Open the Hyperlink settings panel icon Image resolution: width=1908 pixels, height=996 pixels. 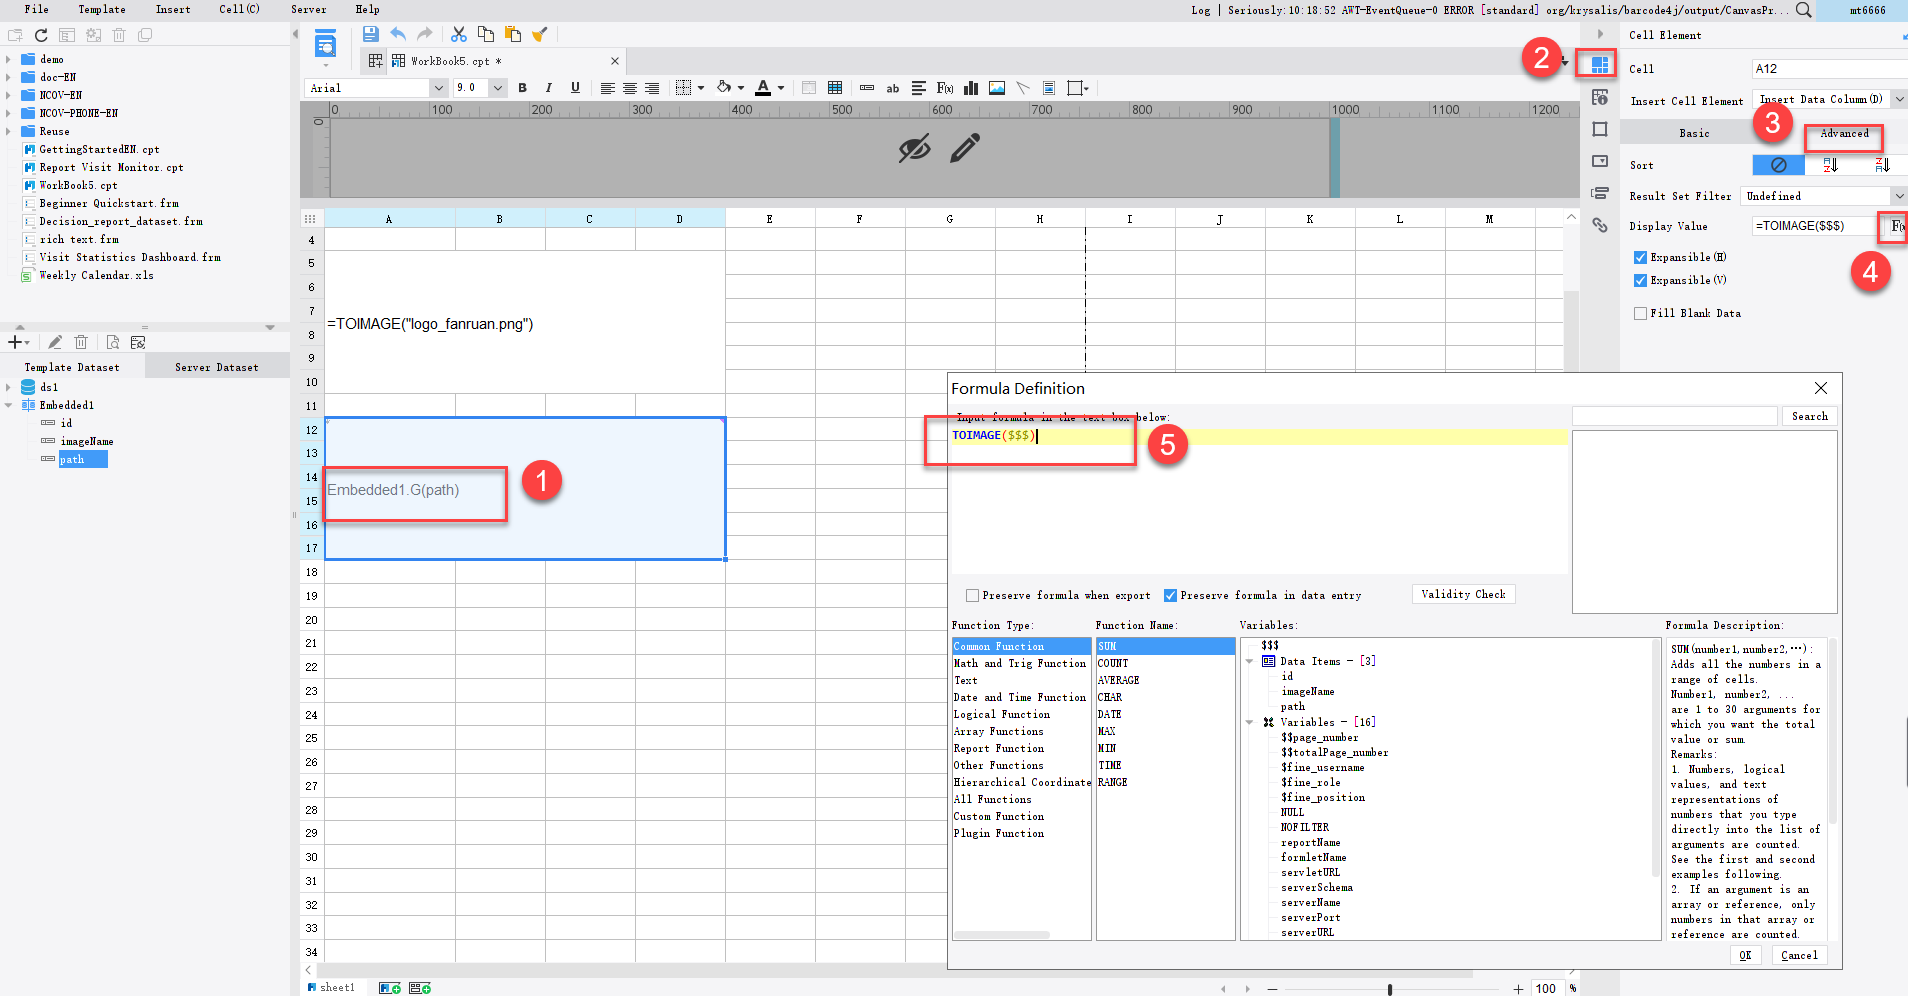pyautogui.click(x=1599, y=226)
